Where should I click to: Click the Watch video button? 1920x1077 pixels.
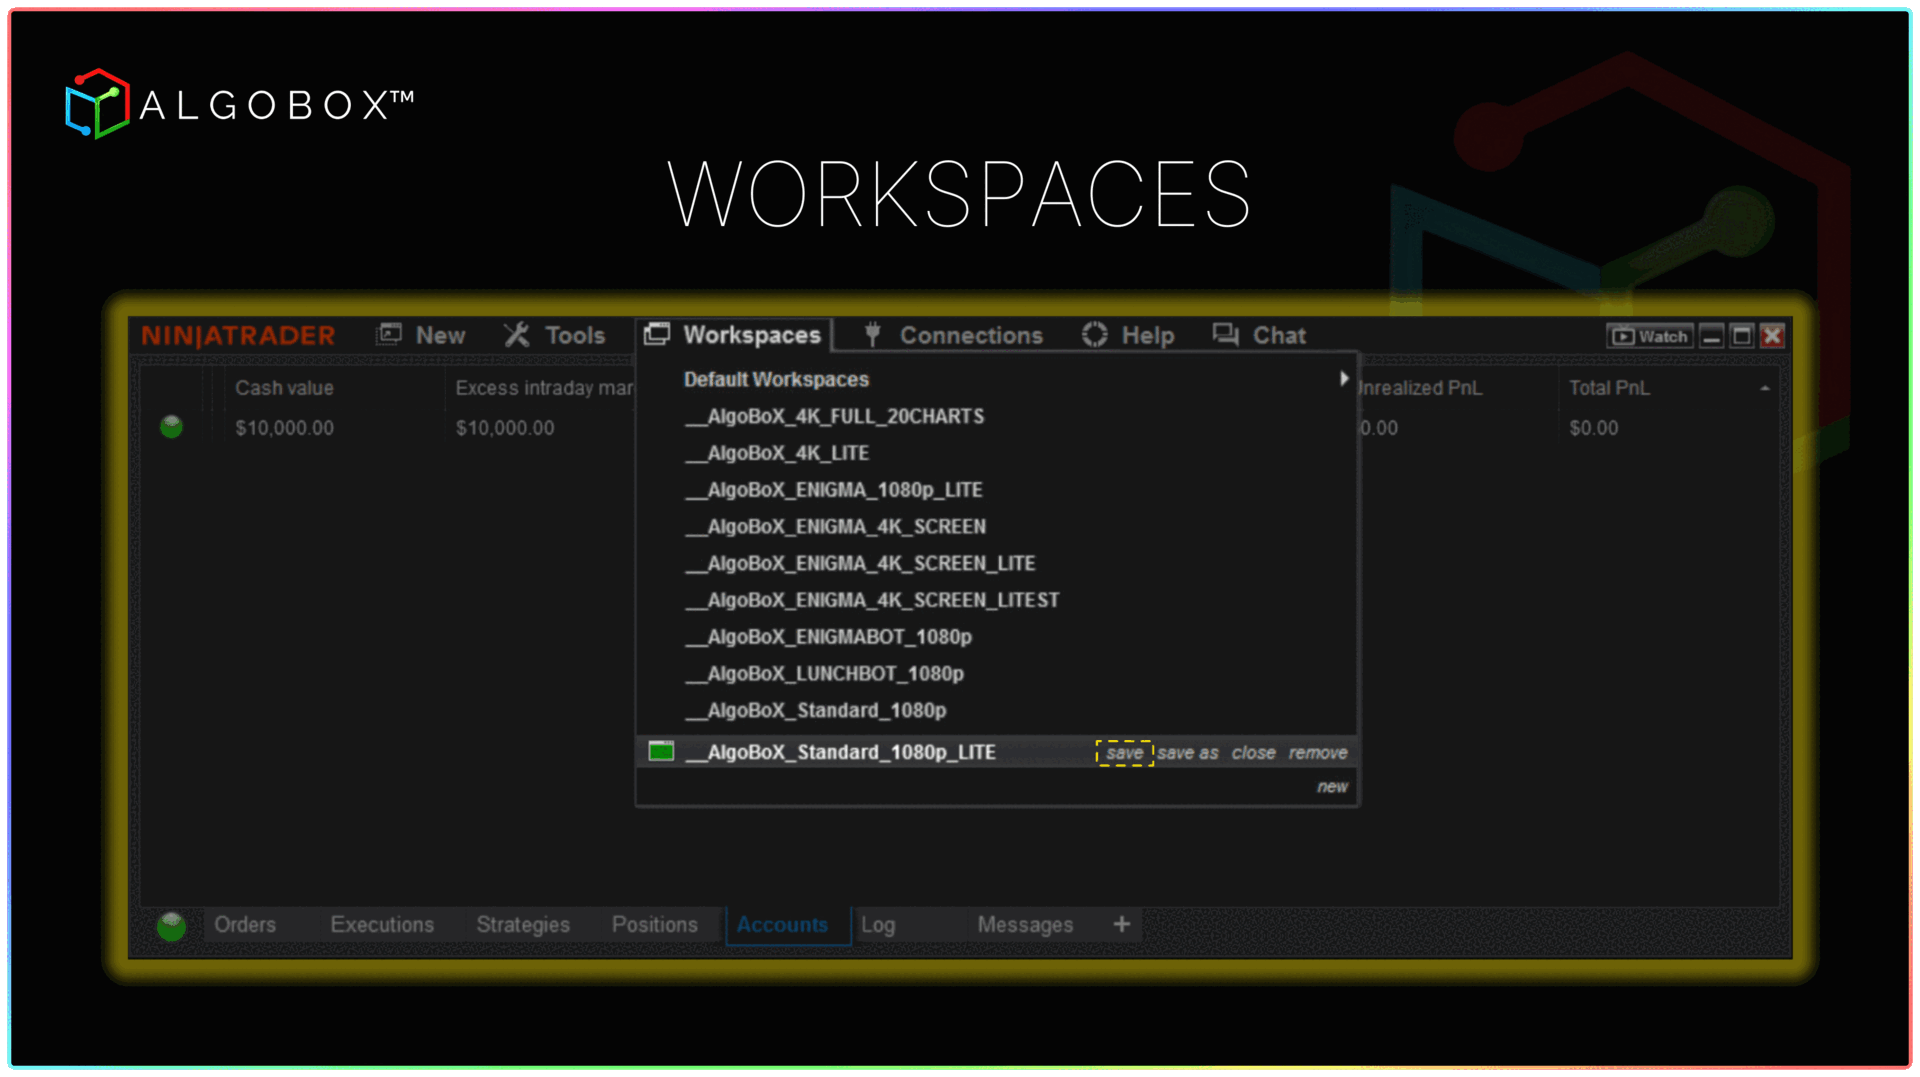[1650, 336]
